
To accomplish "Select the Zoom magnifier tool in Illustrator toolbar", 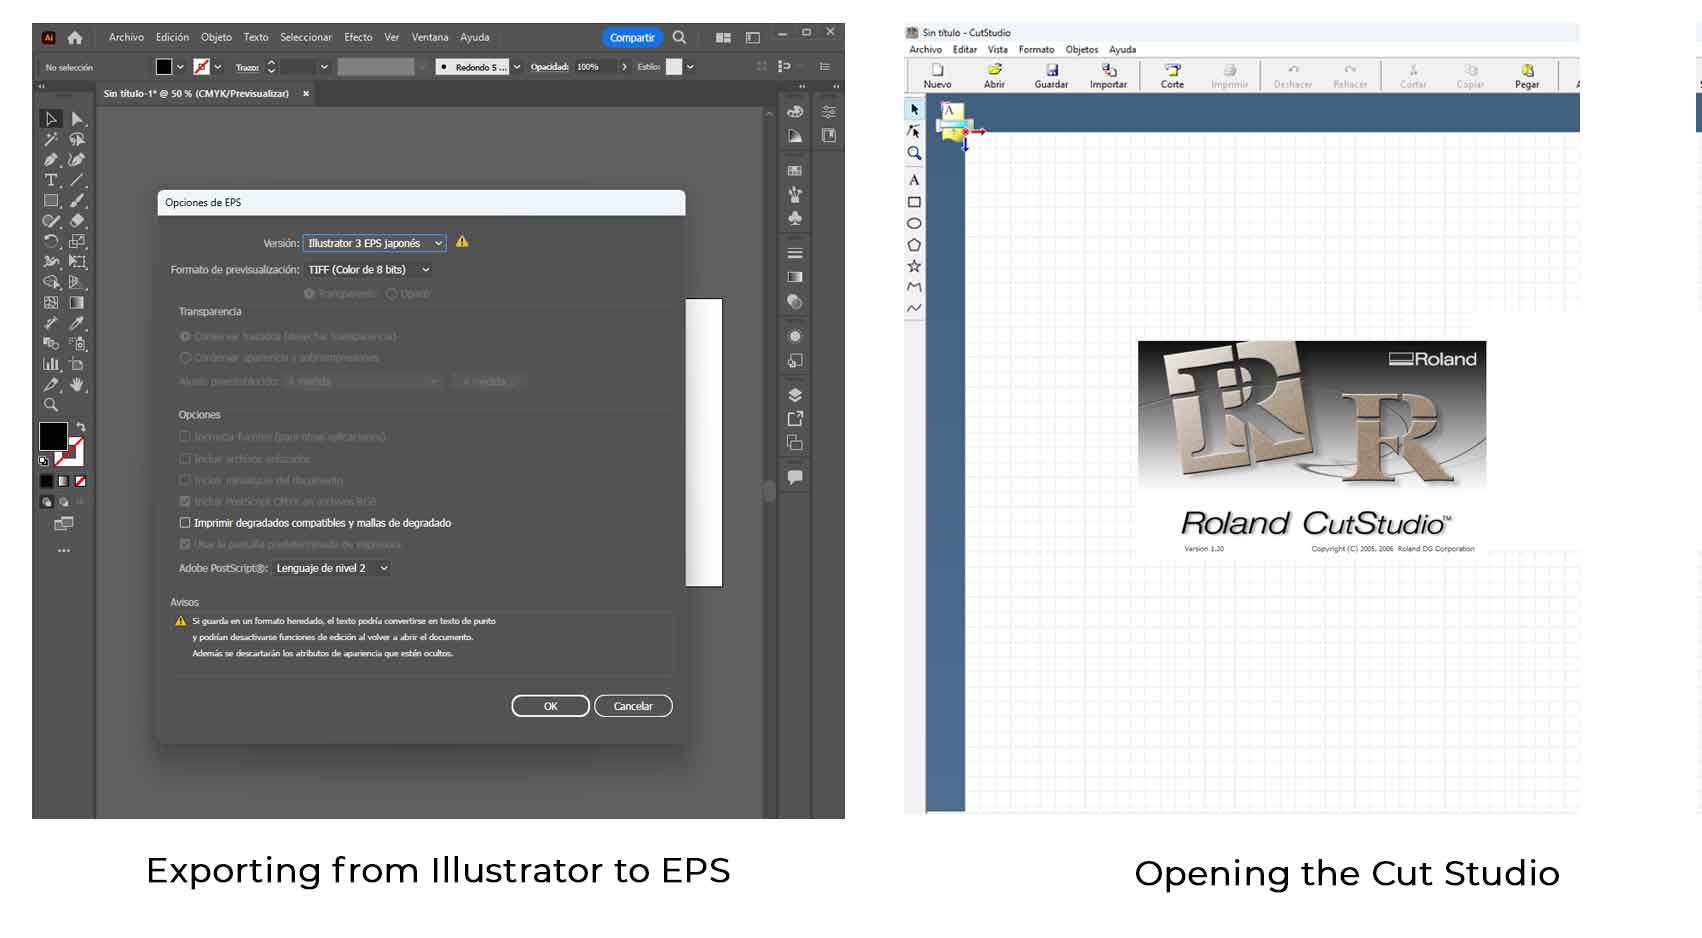I will click(51, 405).
